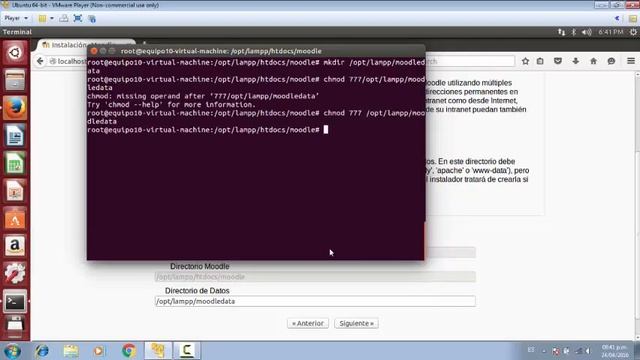Show bookmarks list icon in Firefox toolbar

point(540,61)
